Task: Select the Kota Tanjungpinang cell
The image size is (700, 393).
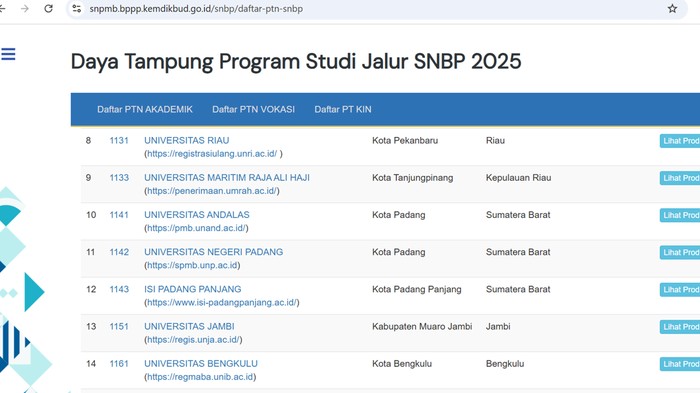Action: click(412, 177)
